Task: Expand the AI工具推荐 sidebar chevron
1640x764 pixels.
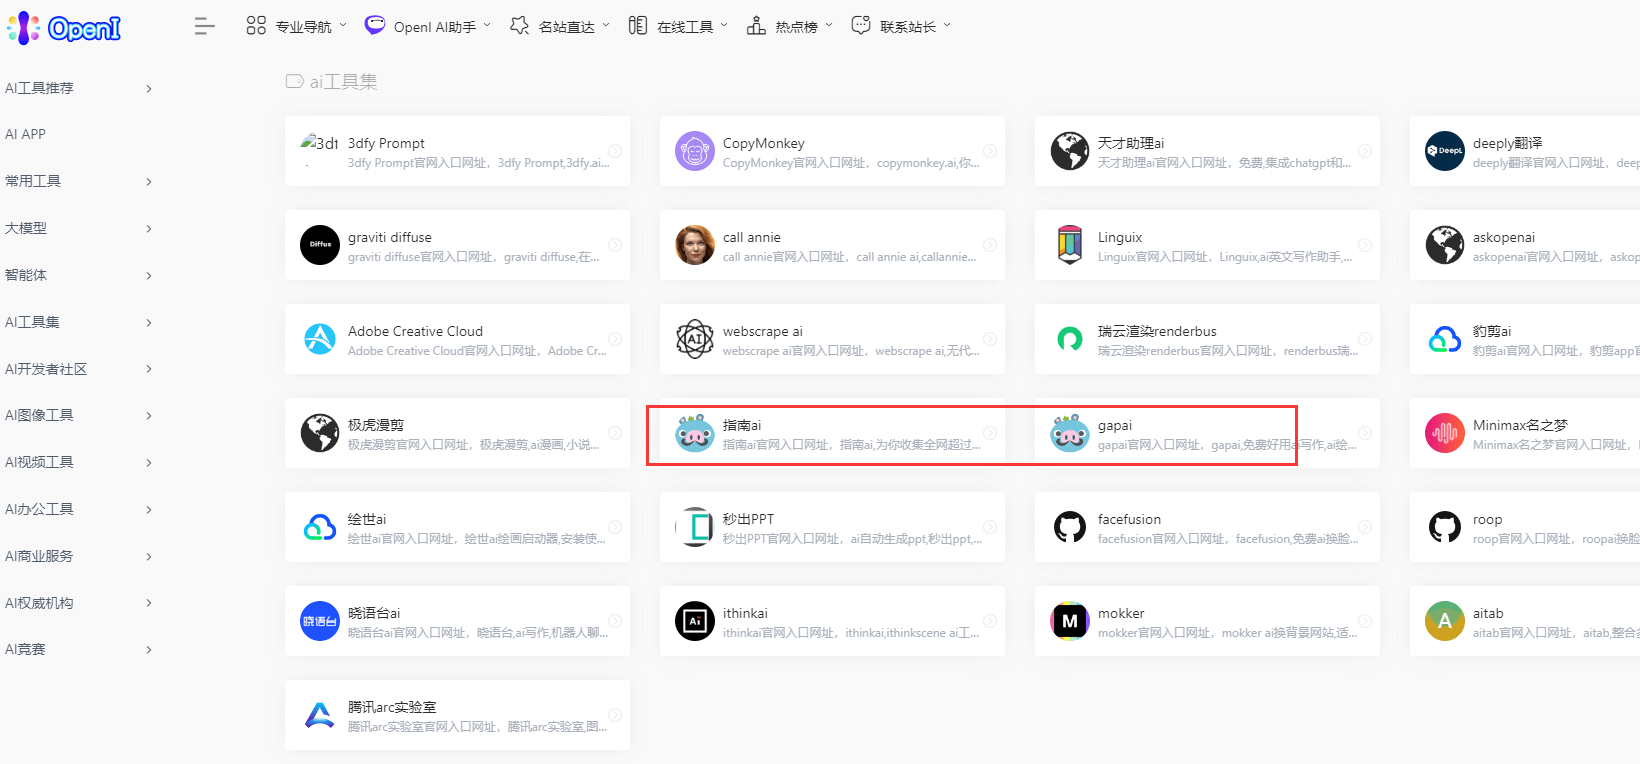Action: (x=149, y=88)
